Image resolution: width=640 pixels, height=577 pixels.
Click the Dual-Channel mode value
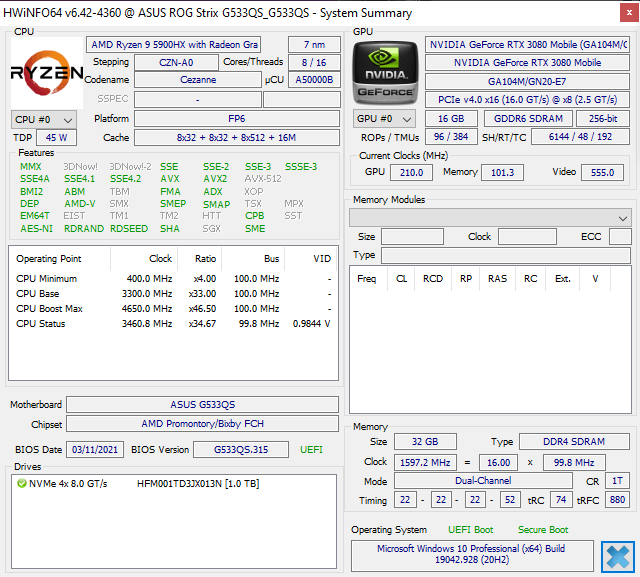(483, 481)
